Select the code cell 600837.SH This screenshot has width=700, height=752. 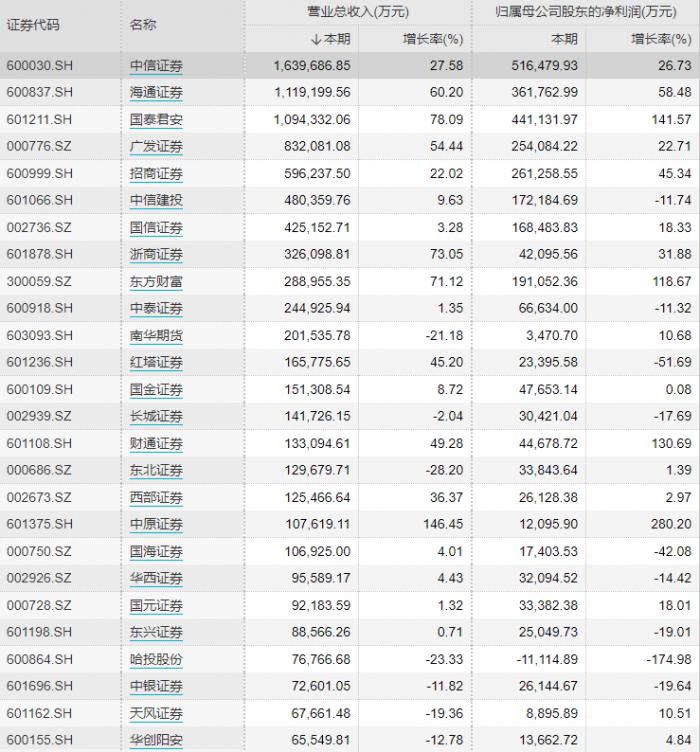click(40, 92)
